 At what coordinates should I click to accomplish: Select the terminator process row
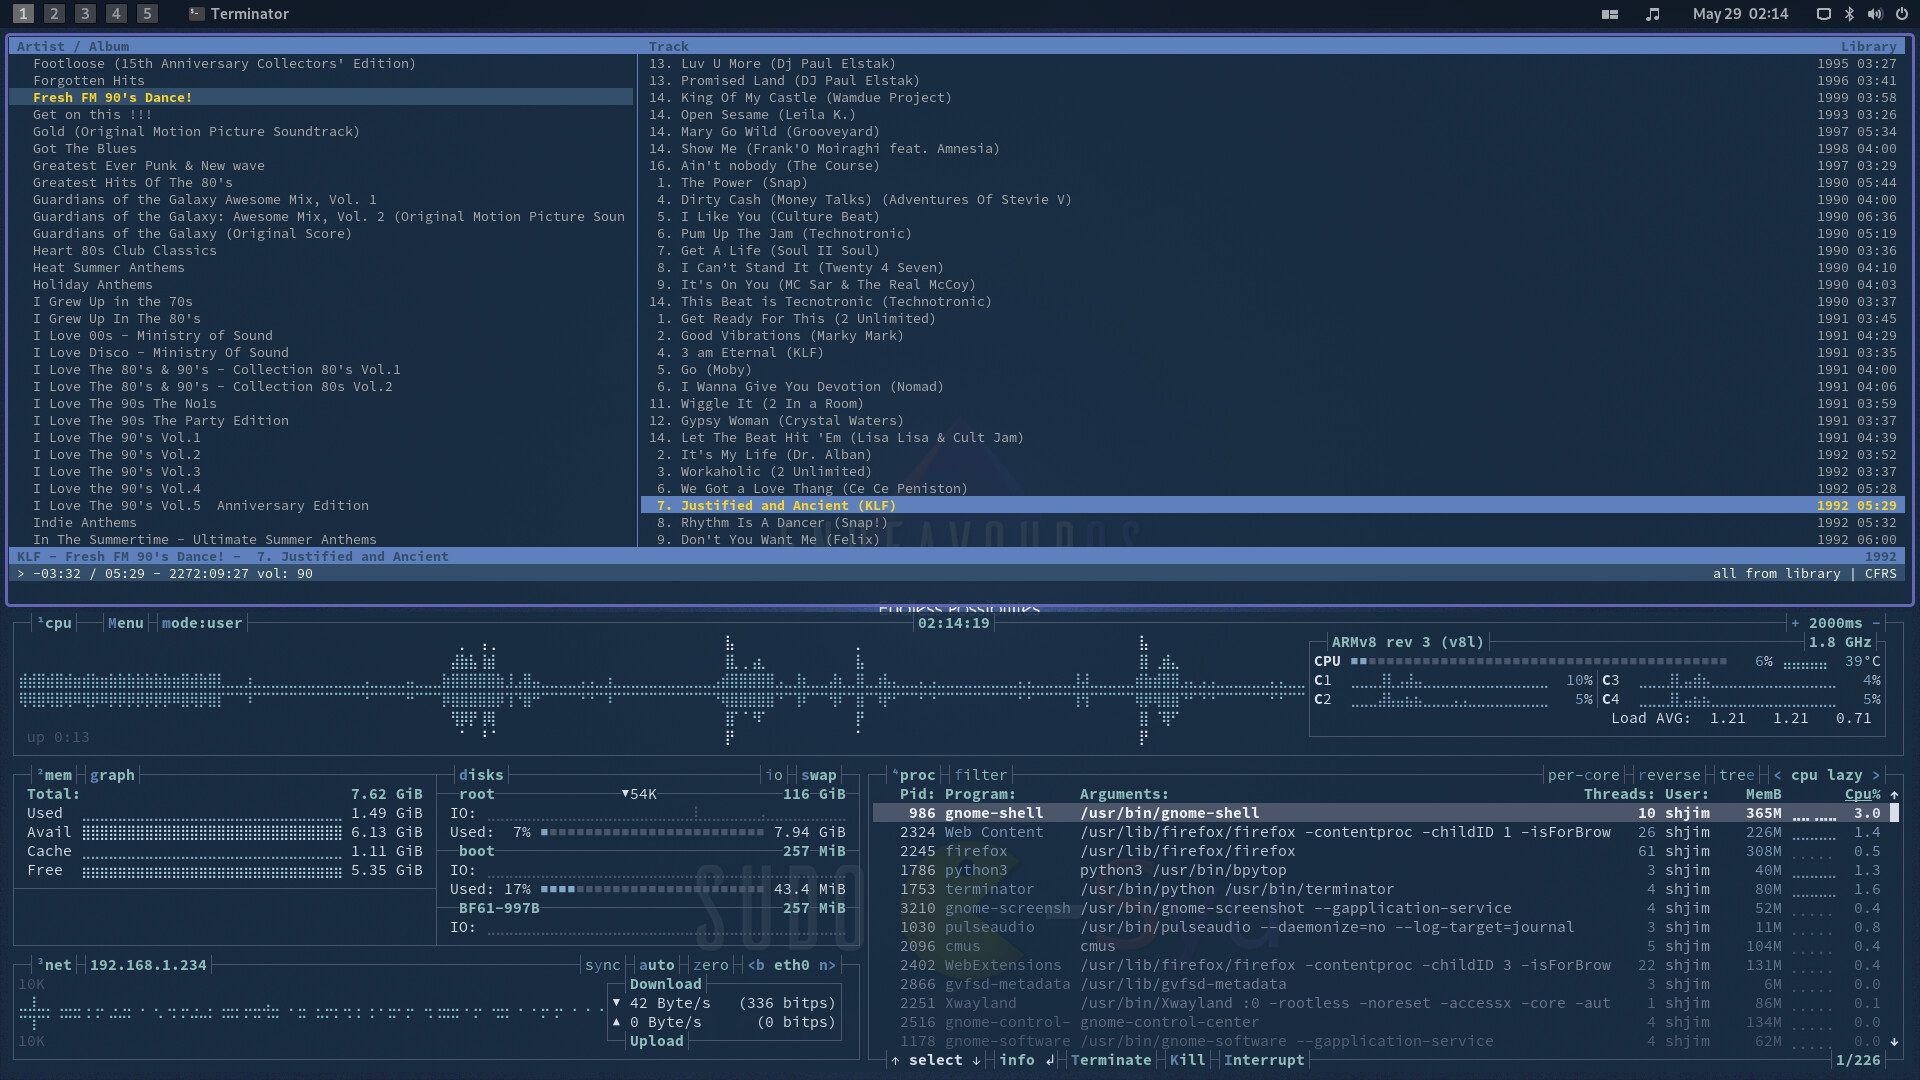(x=1380, y=889)
